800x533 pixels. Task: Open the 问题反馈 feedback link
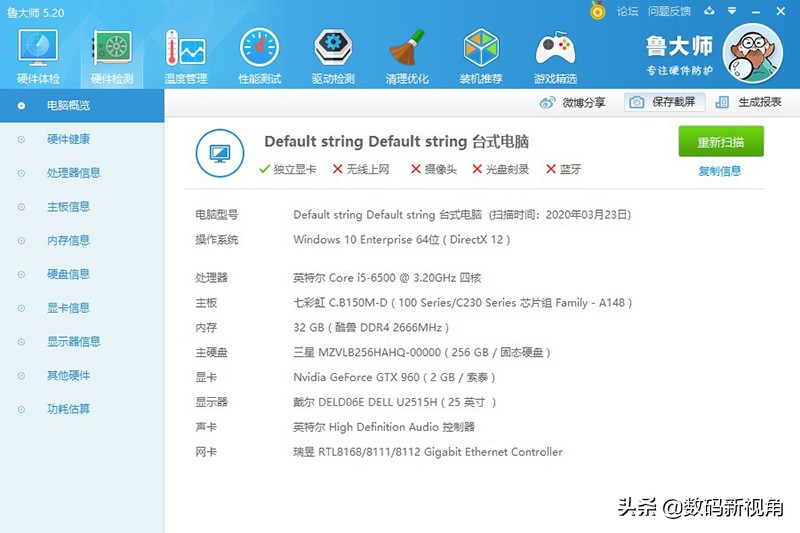tap(669, 11)
